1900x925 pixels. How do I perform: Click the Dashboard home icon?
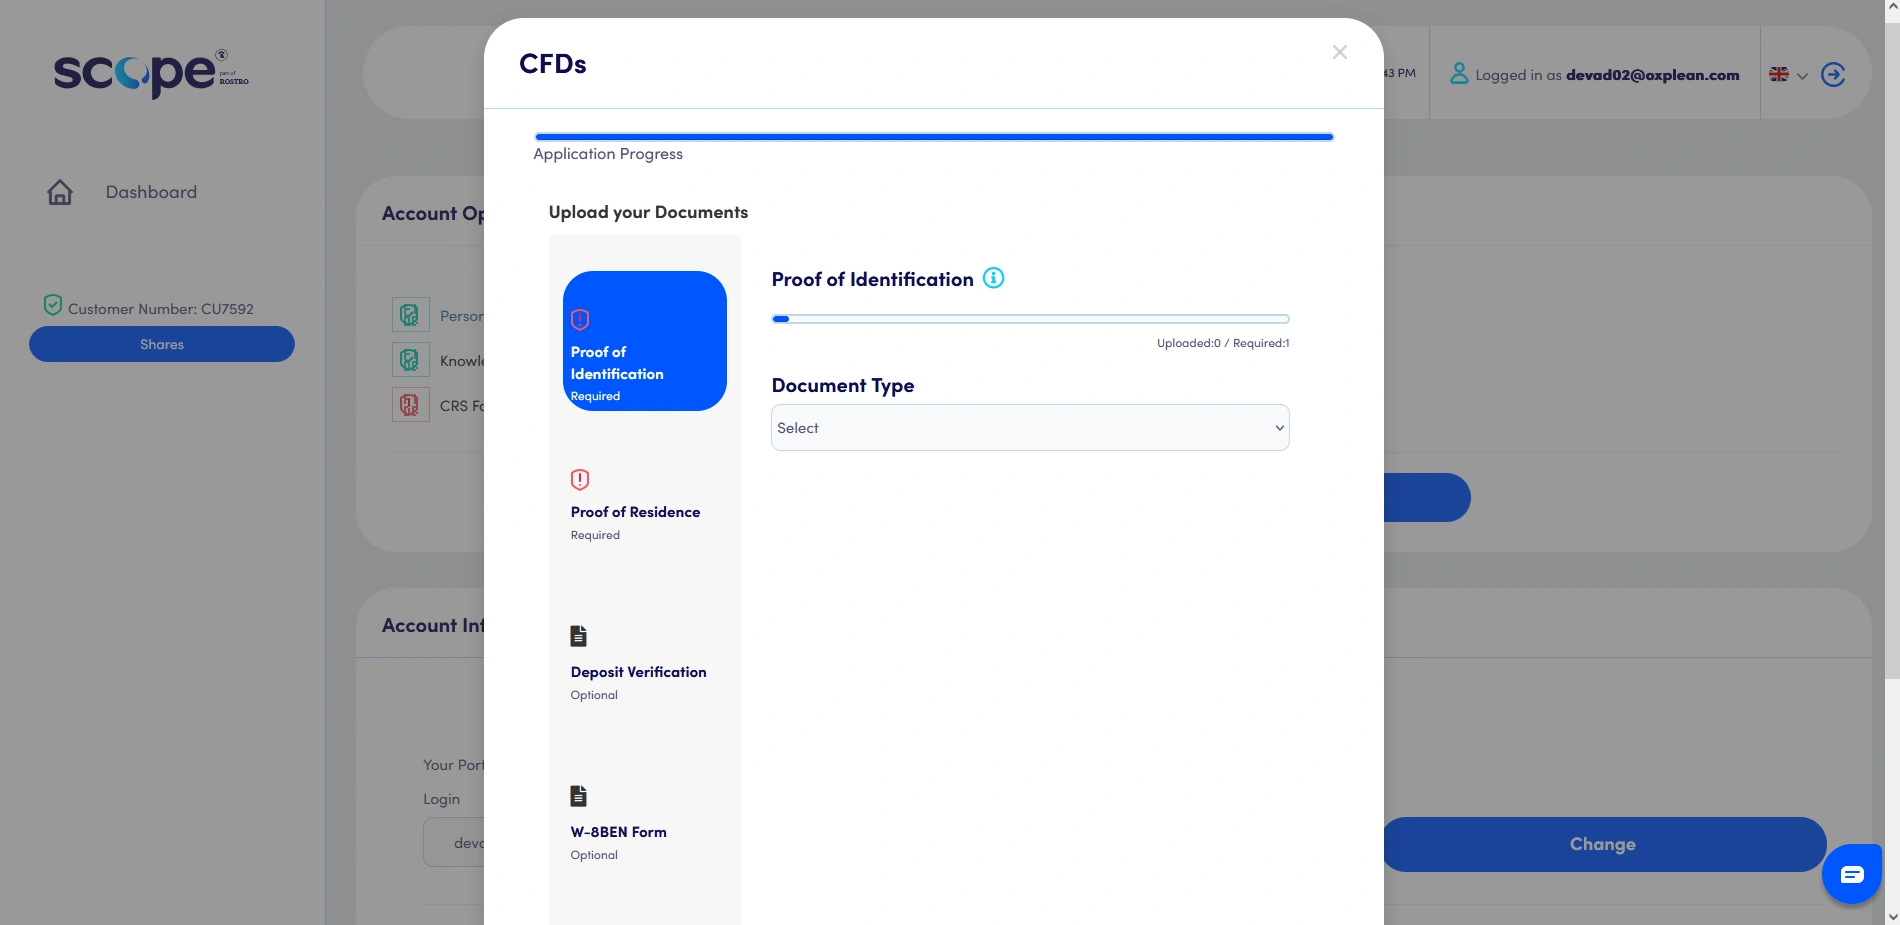click(60, 191)
